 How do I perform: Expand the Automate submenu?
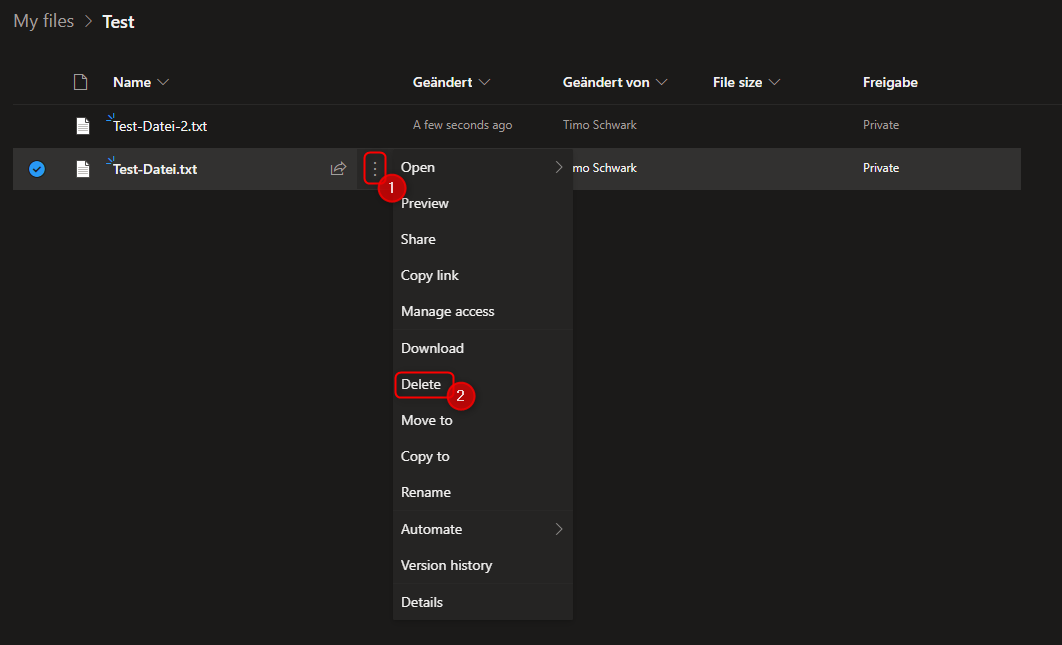coord(559,529)
